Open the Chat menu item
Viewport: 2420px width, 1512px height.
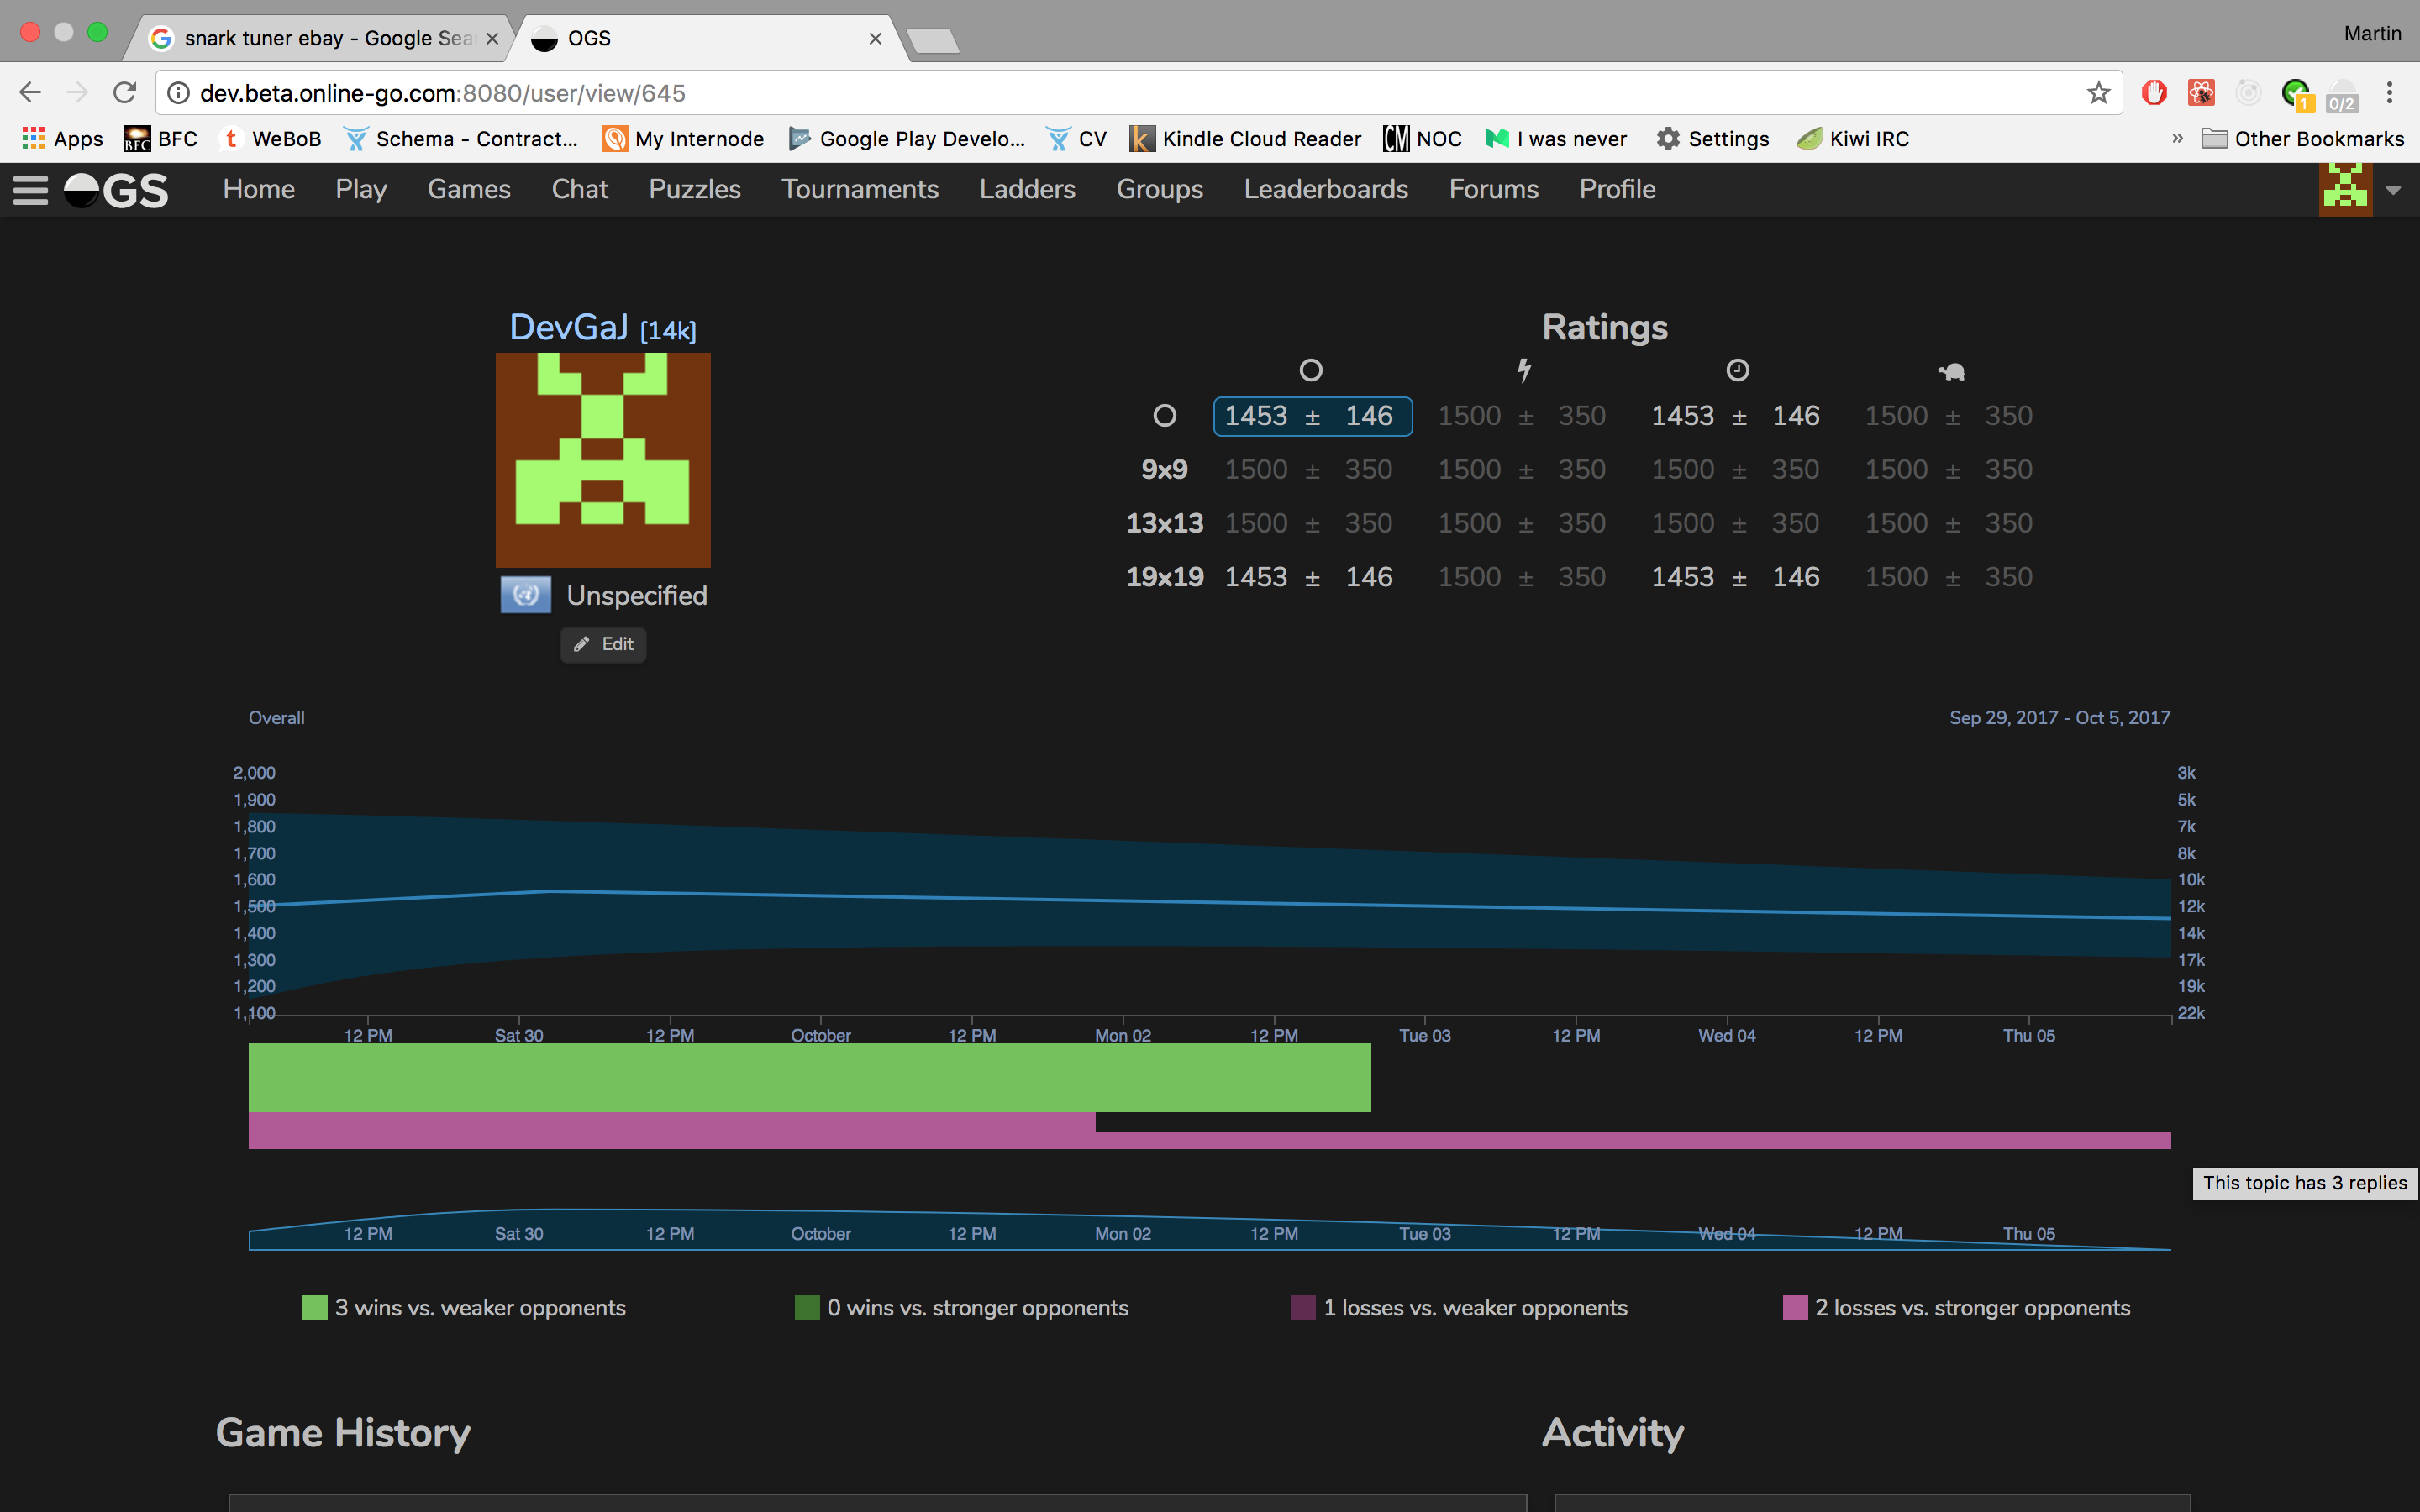580,190
